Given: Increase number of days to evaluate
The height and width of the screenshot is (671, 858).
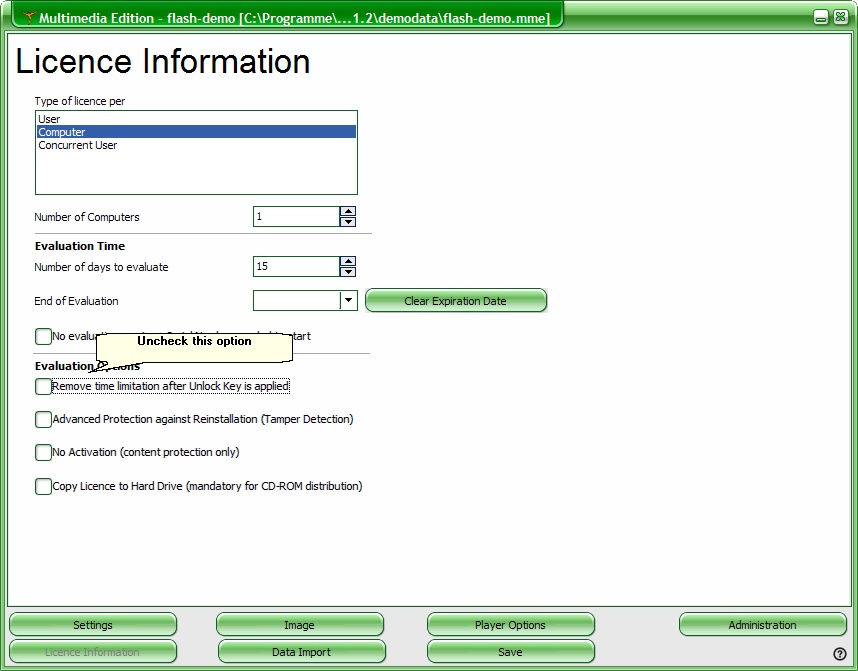Looking at the screenshot, I should [x=348, y=261].
